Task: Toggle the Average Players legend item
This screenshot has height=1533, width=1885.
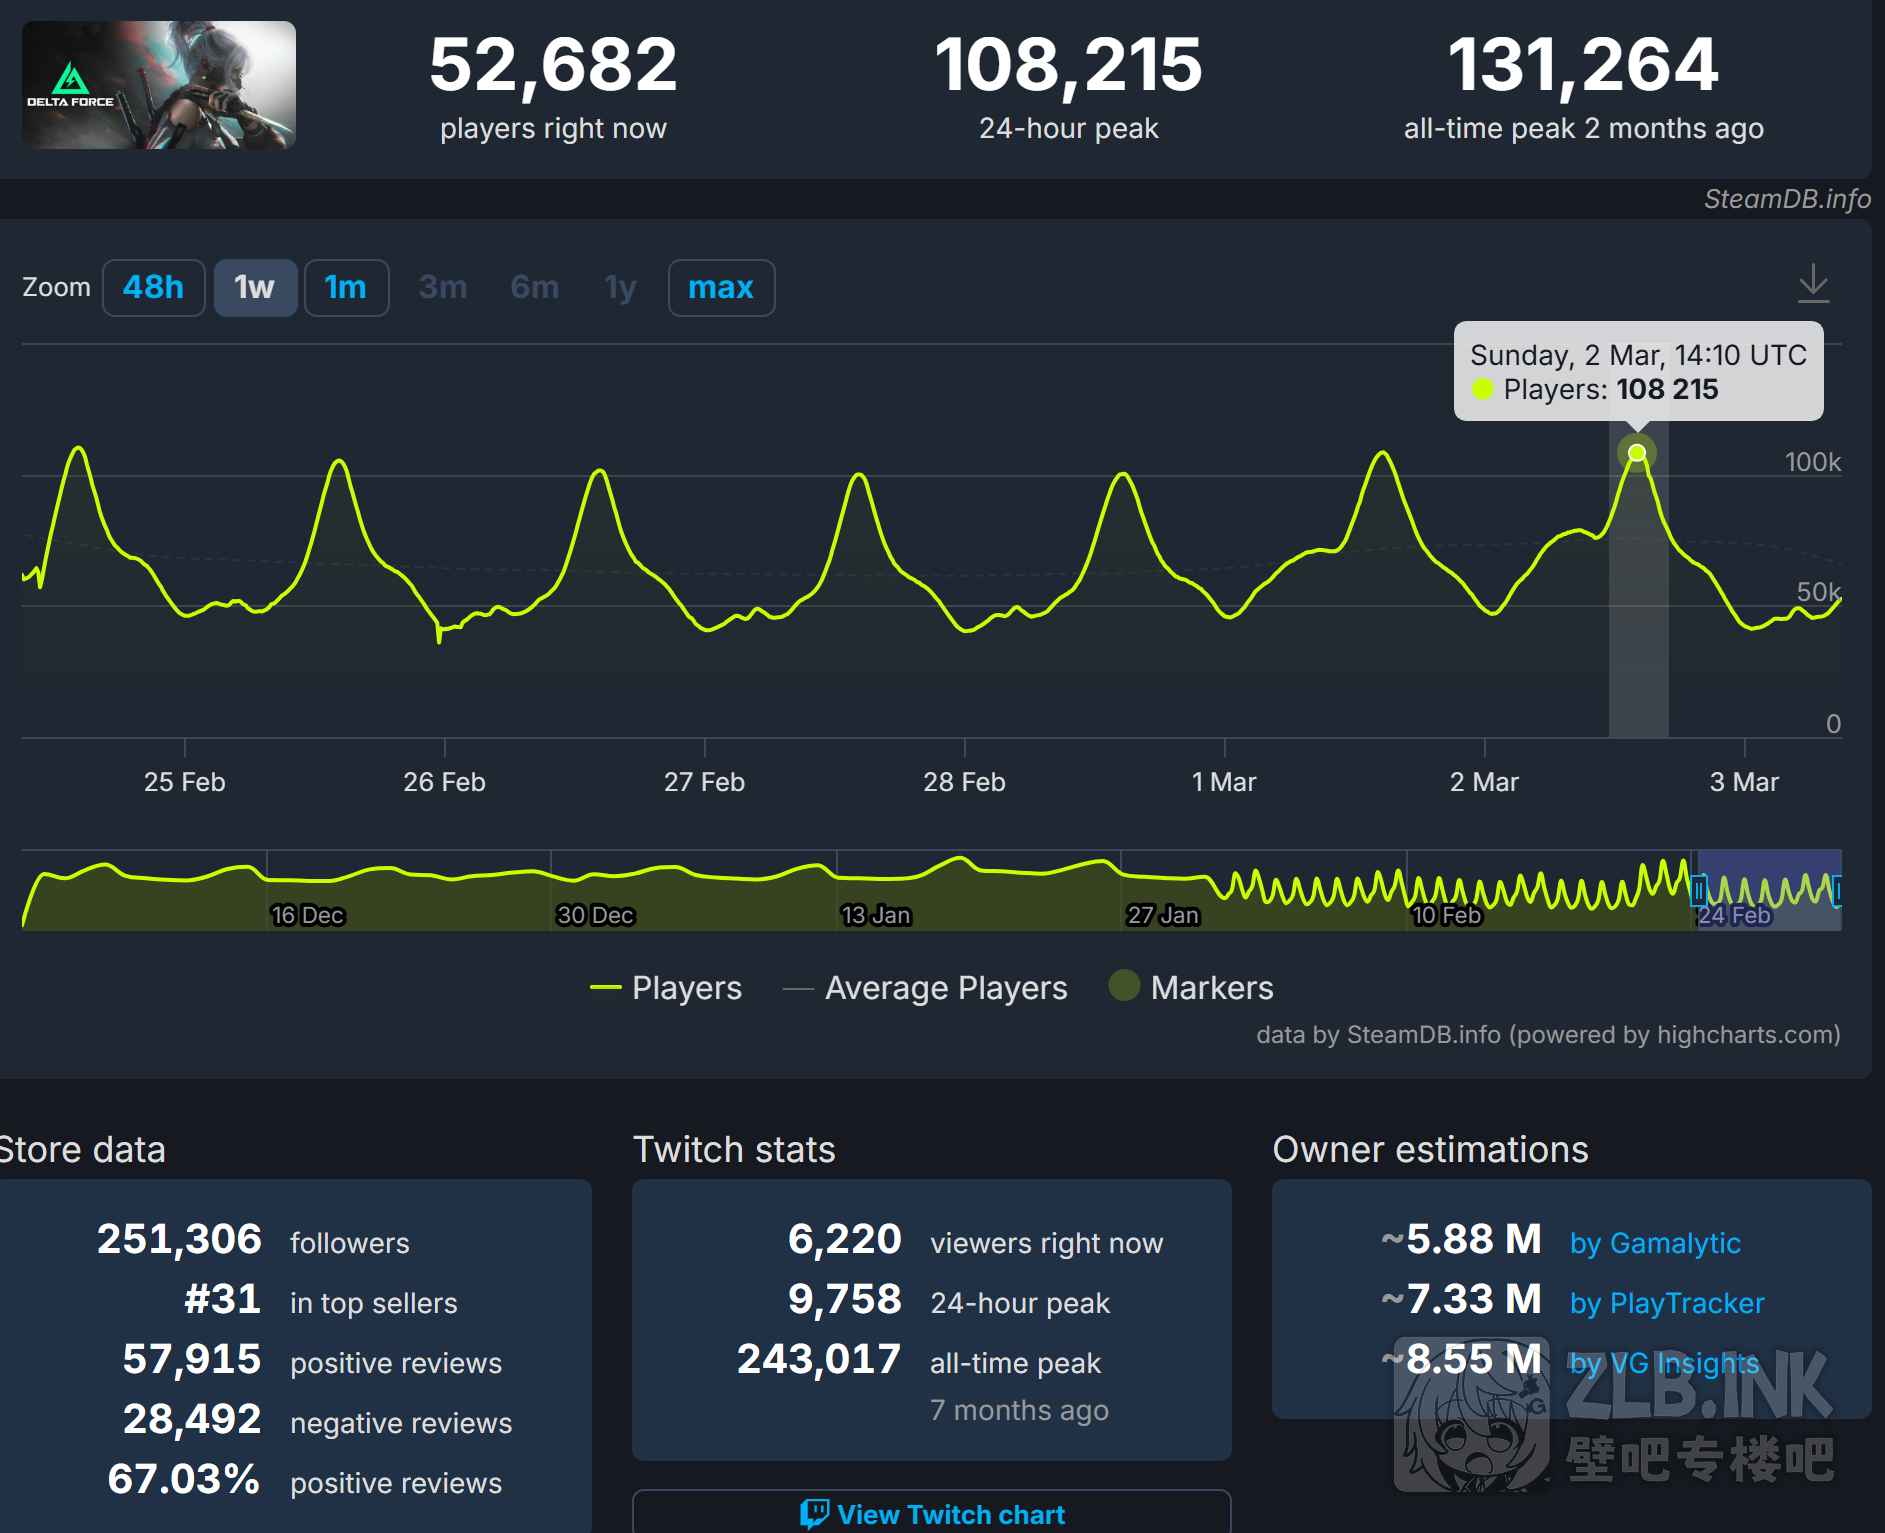Action: pyautogui.click(x=926, y=988)
